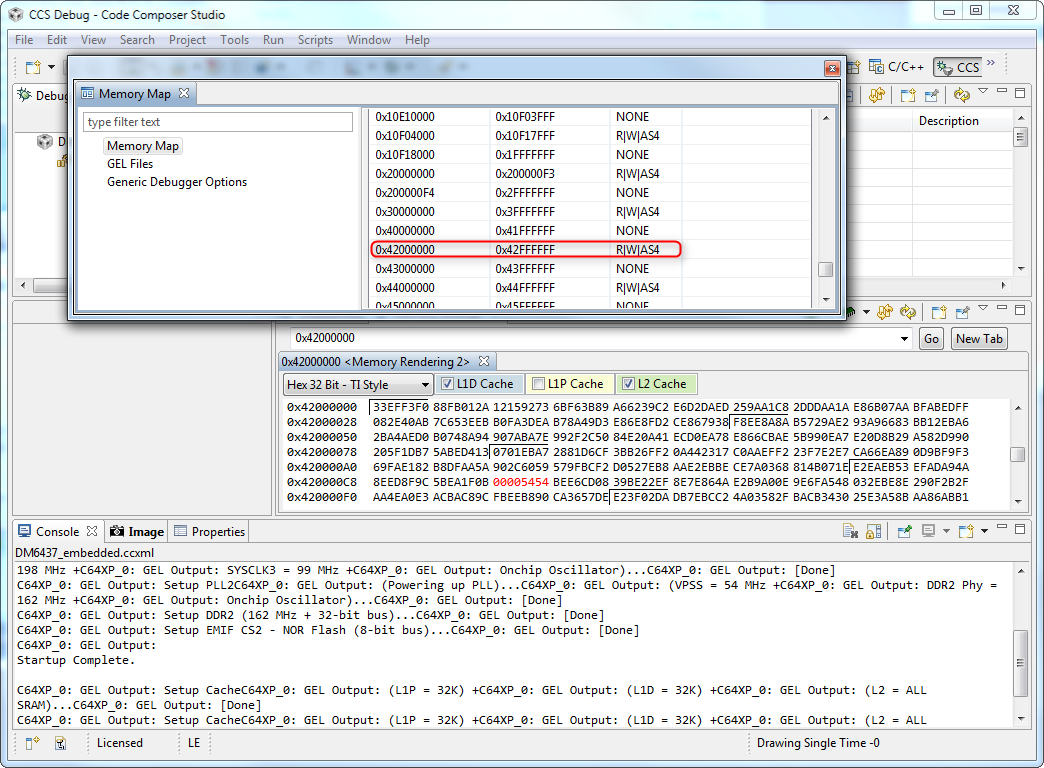Screen dimensions: 1044x768
Task: Select Generic Debugger Options entry
Action: point(176,182)
